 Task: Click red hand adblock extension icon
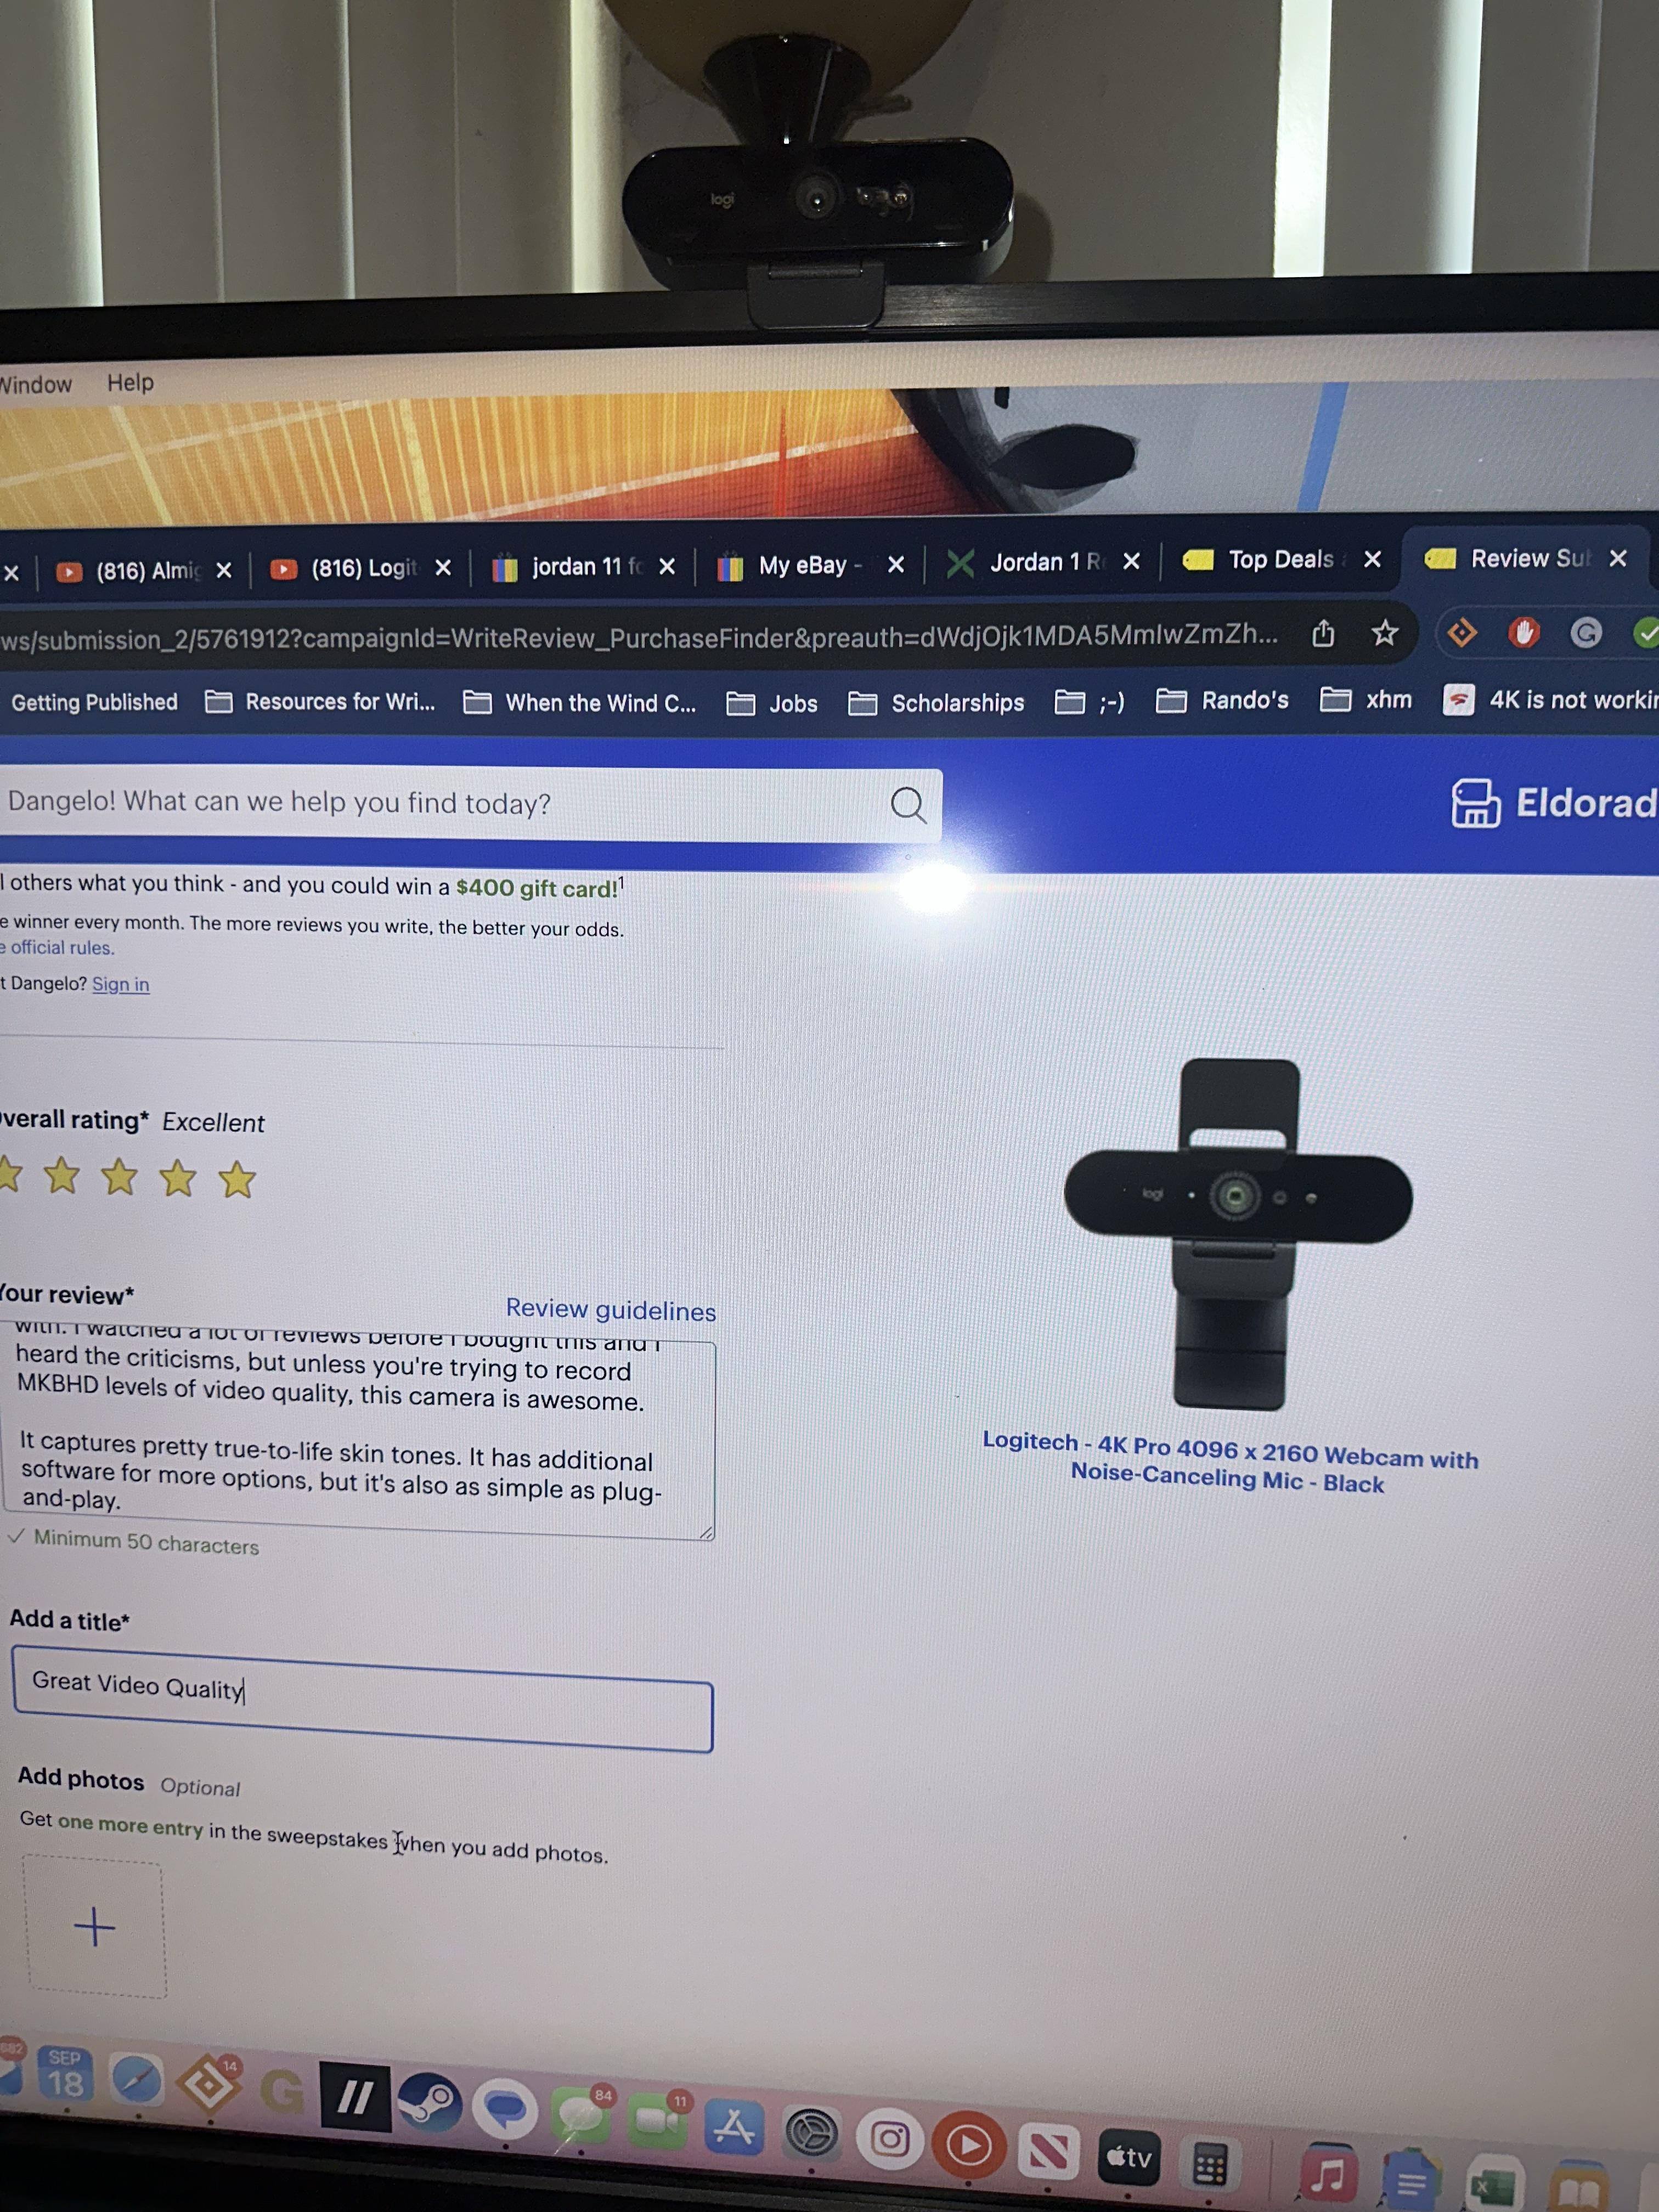tap(1523, 632)
